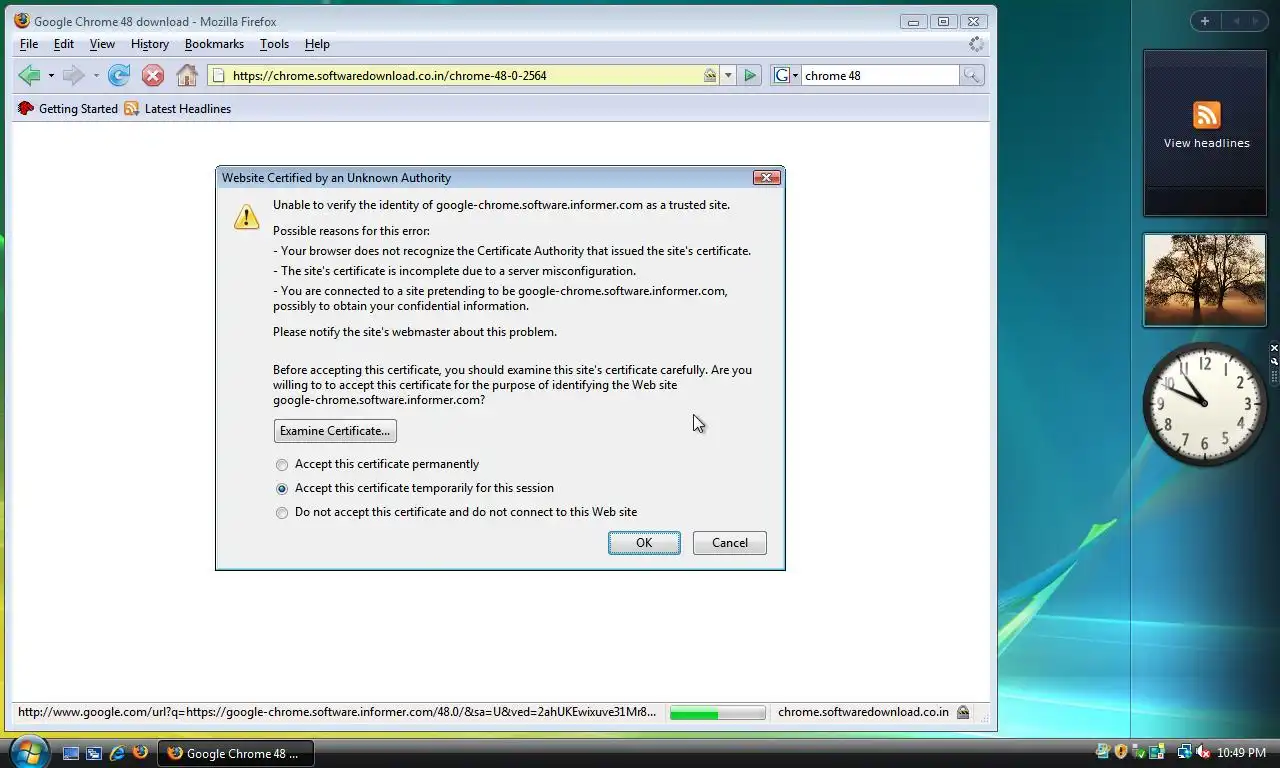This screenshot has height=768, width=1280.
Task: Click the search magnifier button
Action: click(972, 75)
